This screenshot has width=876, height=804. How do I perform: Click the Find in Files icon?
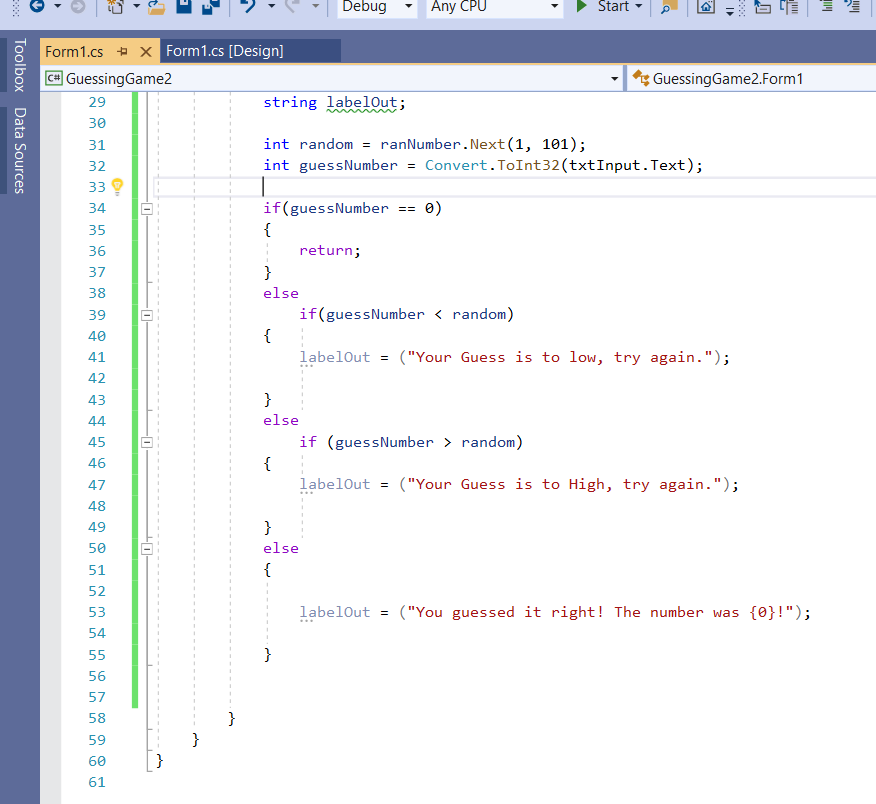(x=669, y=6)
